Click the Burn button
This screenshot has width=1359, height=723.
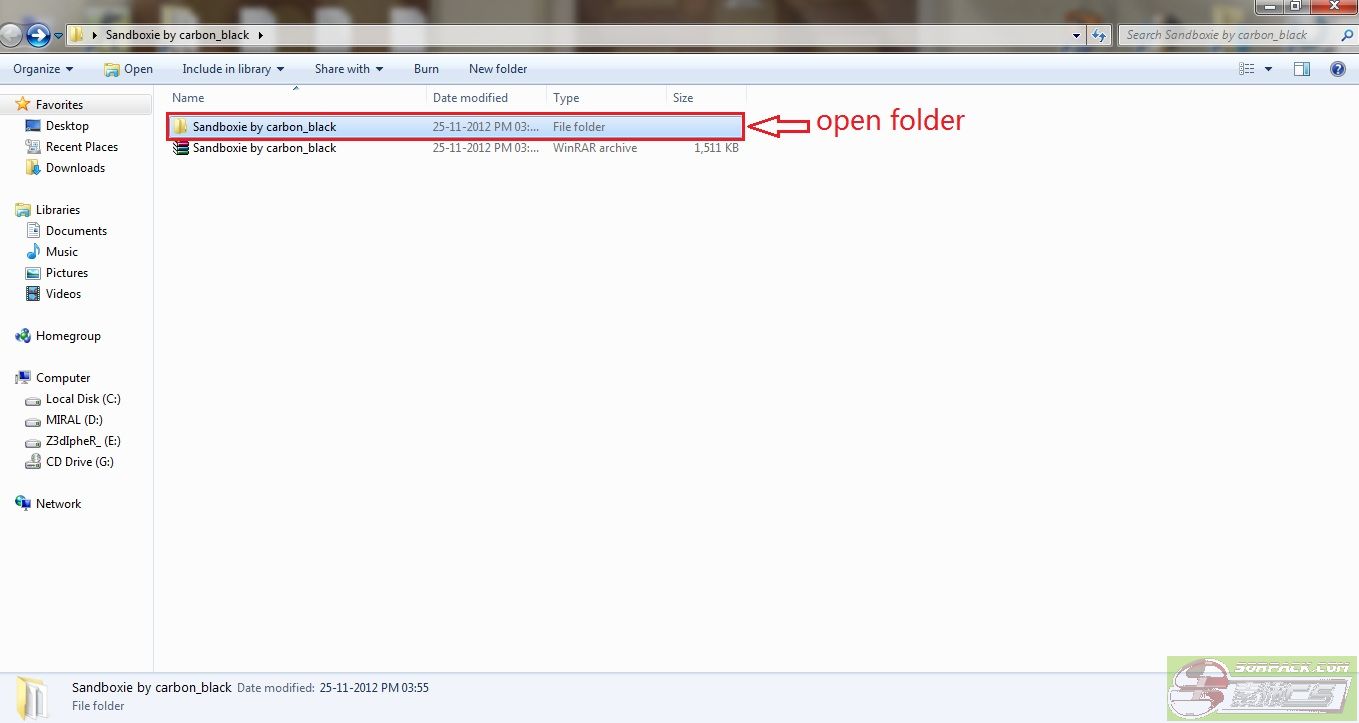pos(426,69)
